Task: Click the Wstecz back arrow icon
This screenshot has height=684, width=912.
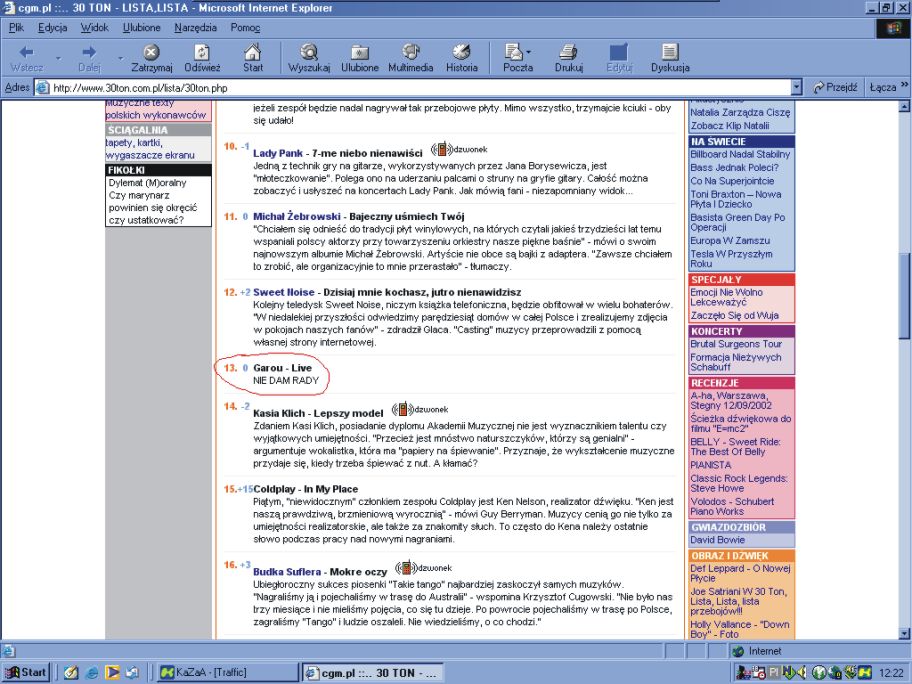Action: coord(27,52)
